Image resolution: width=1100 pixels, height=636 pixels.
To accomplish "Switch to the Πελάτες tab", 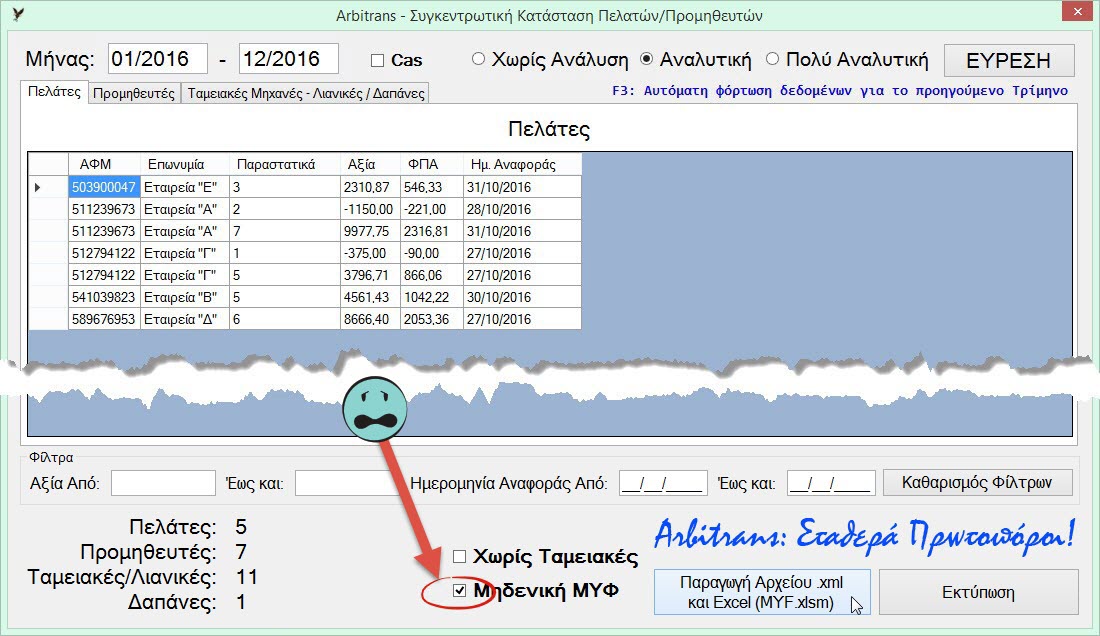I will click(54, 92).
